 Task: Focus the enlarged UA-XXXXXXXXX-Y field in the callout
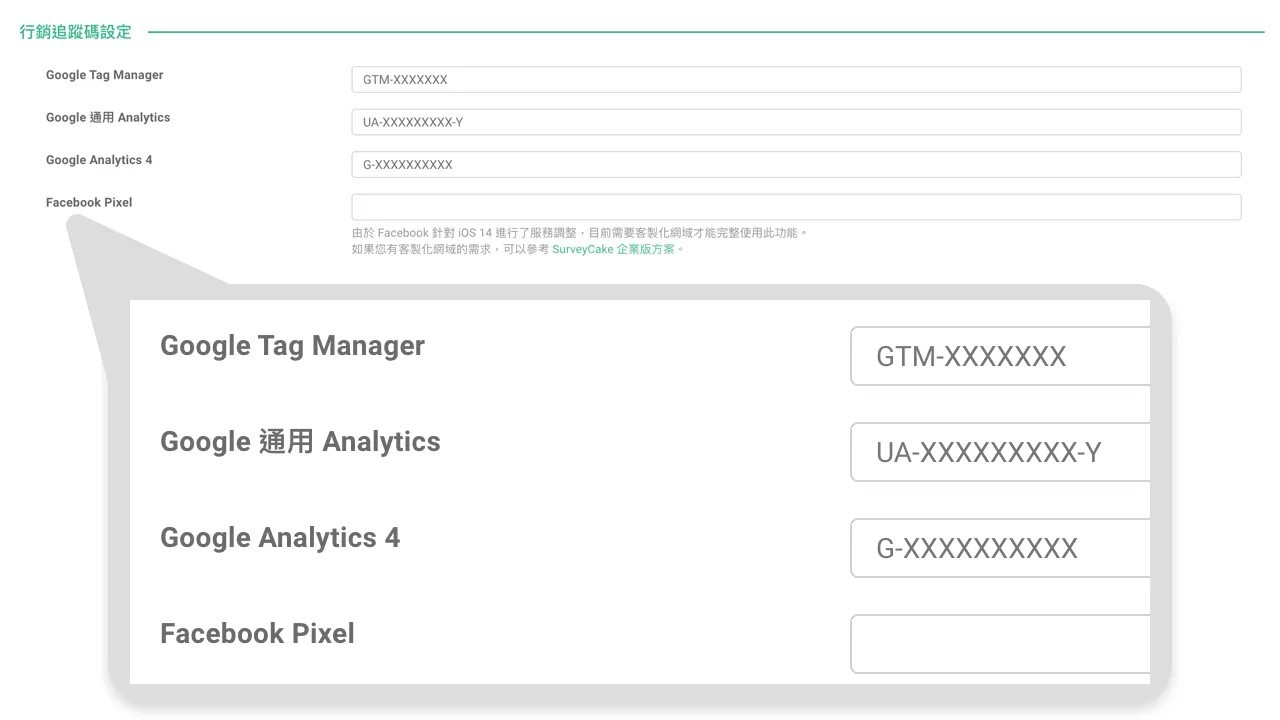coord(1000,452)
